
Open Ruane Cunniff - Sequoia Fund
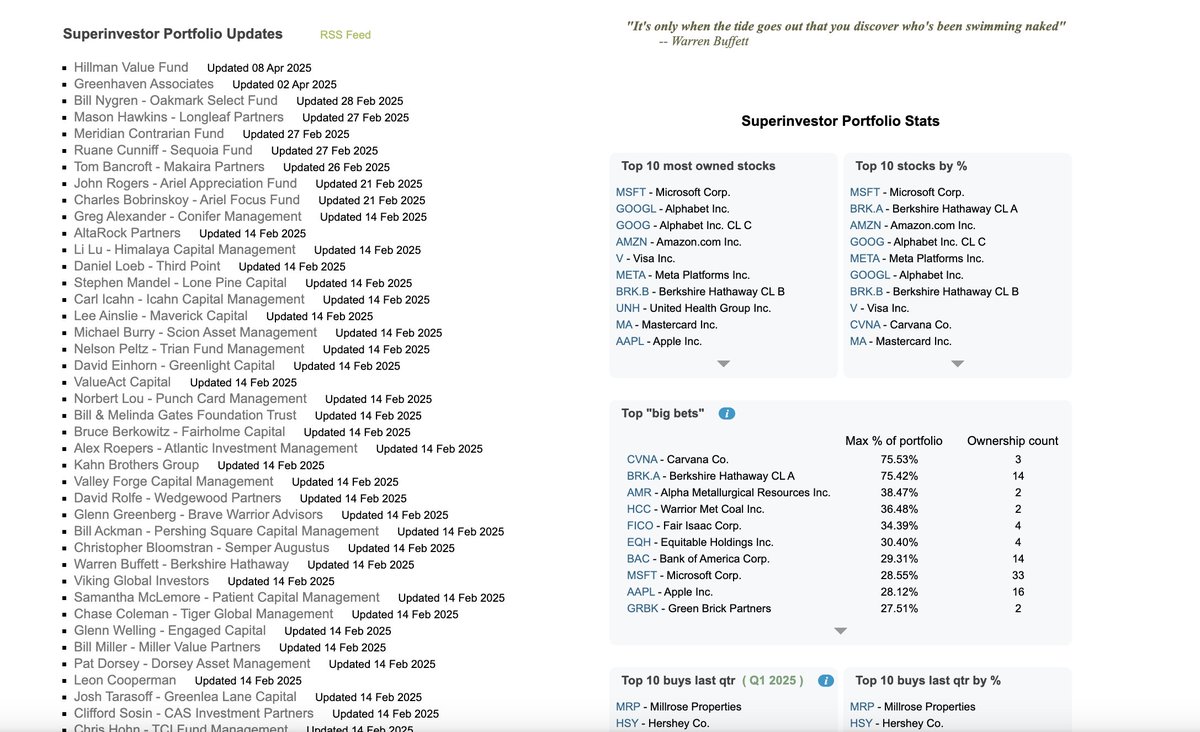tap(163, 150)
